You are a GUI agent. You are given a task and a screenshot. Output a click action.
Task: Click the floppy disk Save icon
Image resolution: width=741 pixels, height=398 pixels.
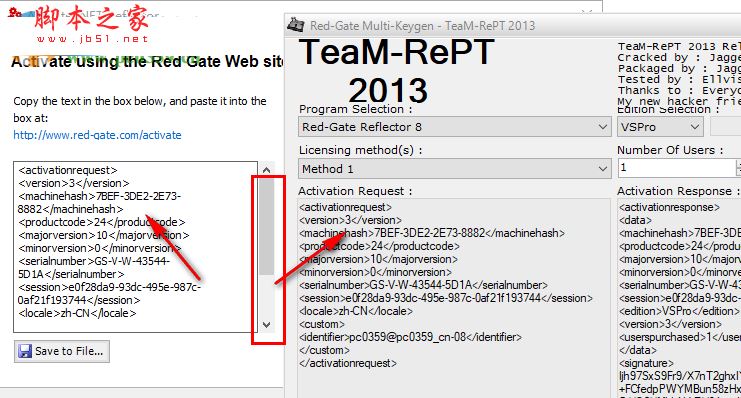(x=25, y=351)
